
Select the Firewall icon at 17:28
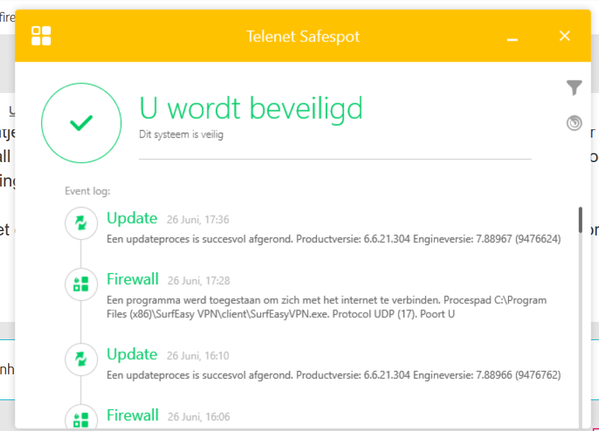point(81,284)
